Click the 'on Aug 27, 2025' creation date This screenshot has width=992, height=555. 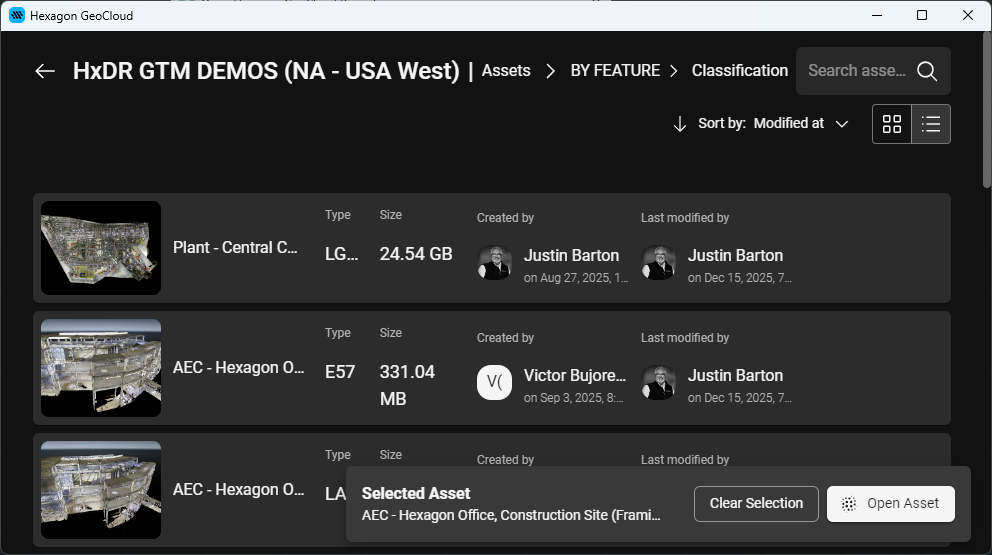[x=576, y=278]
